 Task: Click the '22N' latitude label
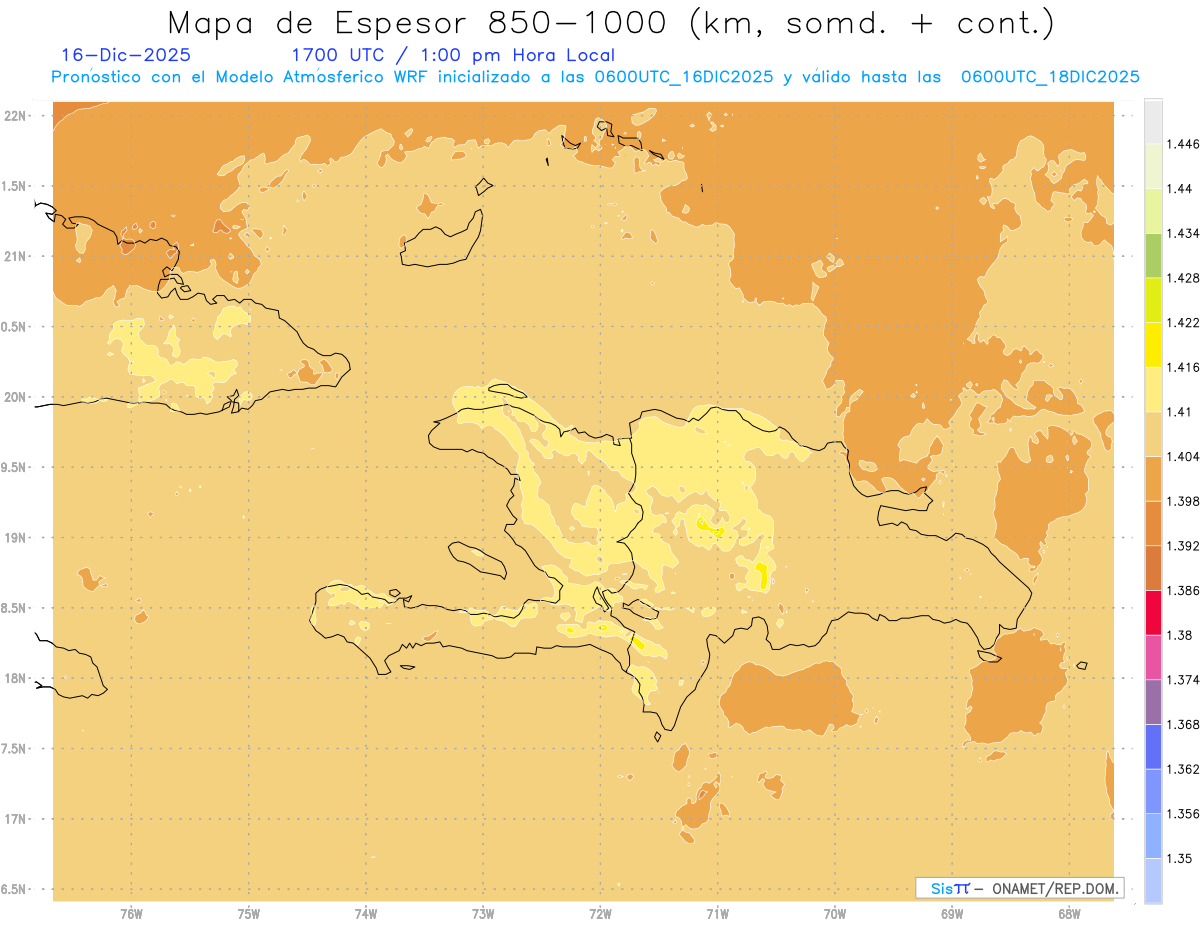16,115
